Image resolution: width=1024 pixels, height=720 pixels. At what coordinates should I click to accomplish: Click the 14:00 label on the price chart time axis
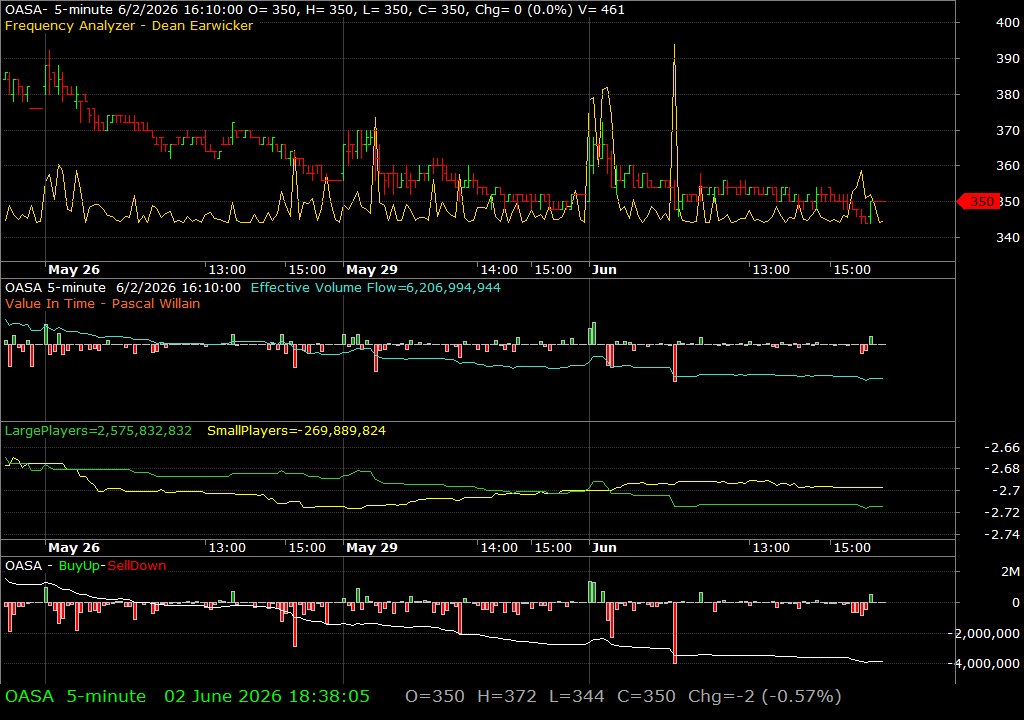499,269
